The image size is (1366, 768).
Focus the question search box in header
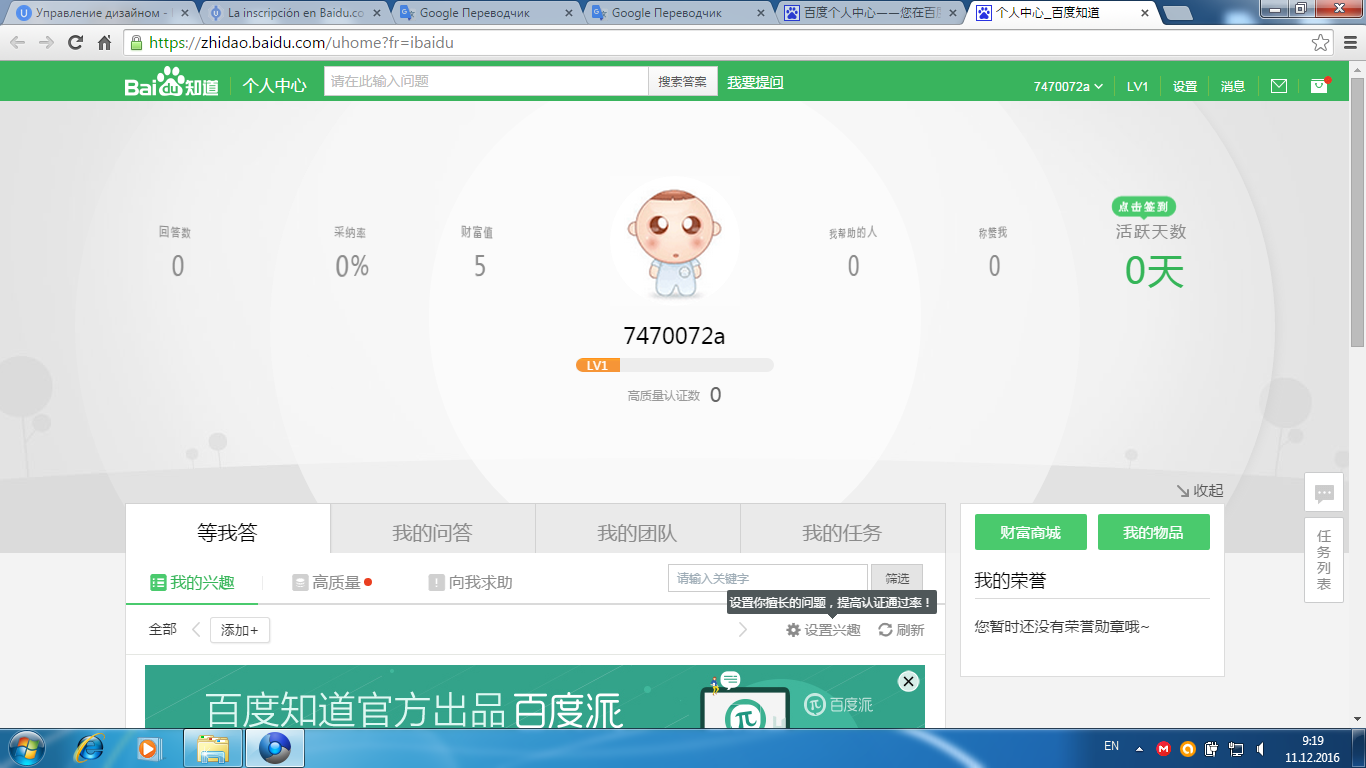(486, 81)
